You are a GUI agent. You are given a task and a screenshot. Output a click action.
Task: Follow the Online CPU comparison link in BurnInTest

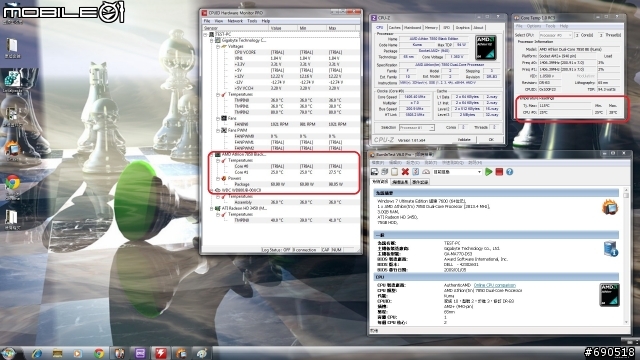pos(495,285)
